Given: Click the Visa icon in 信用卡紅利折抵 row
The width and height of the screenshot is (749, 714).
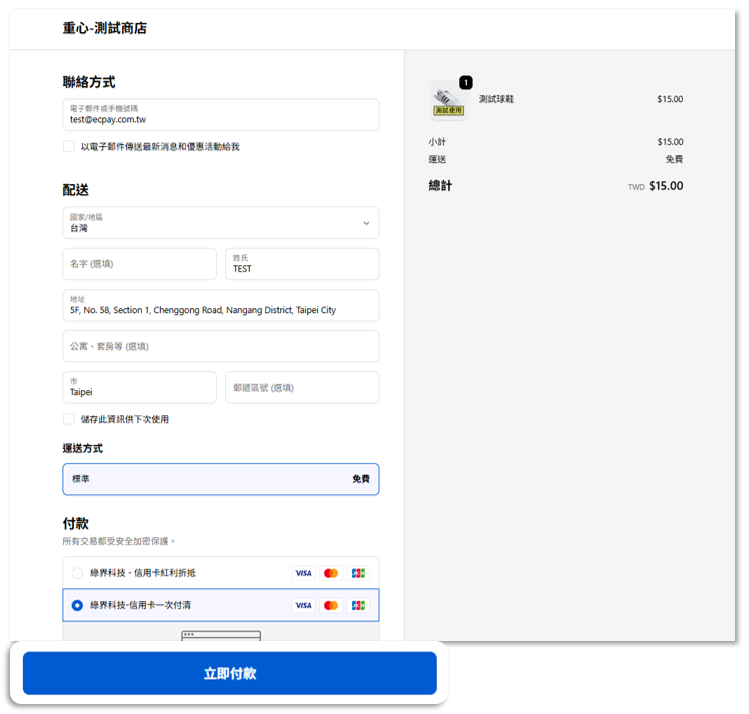Looking at the screenshot, I should pyautogui.click(x=303, y=573).
